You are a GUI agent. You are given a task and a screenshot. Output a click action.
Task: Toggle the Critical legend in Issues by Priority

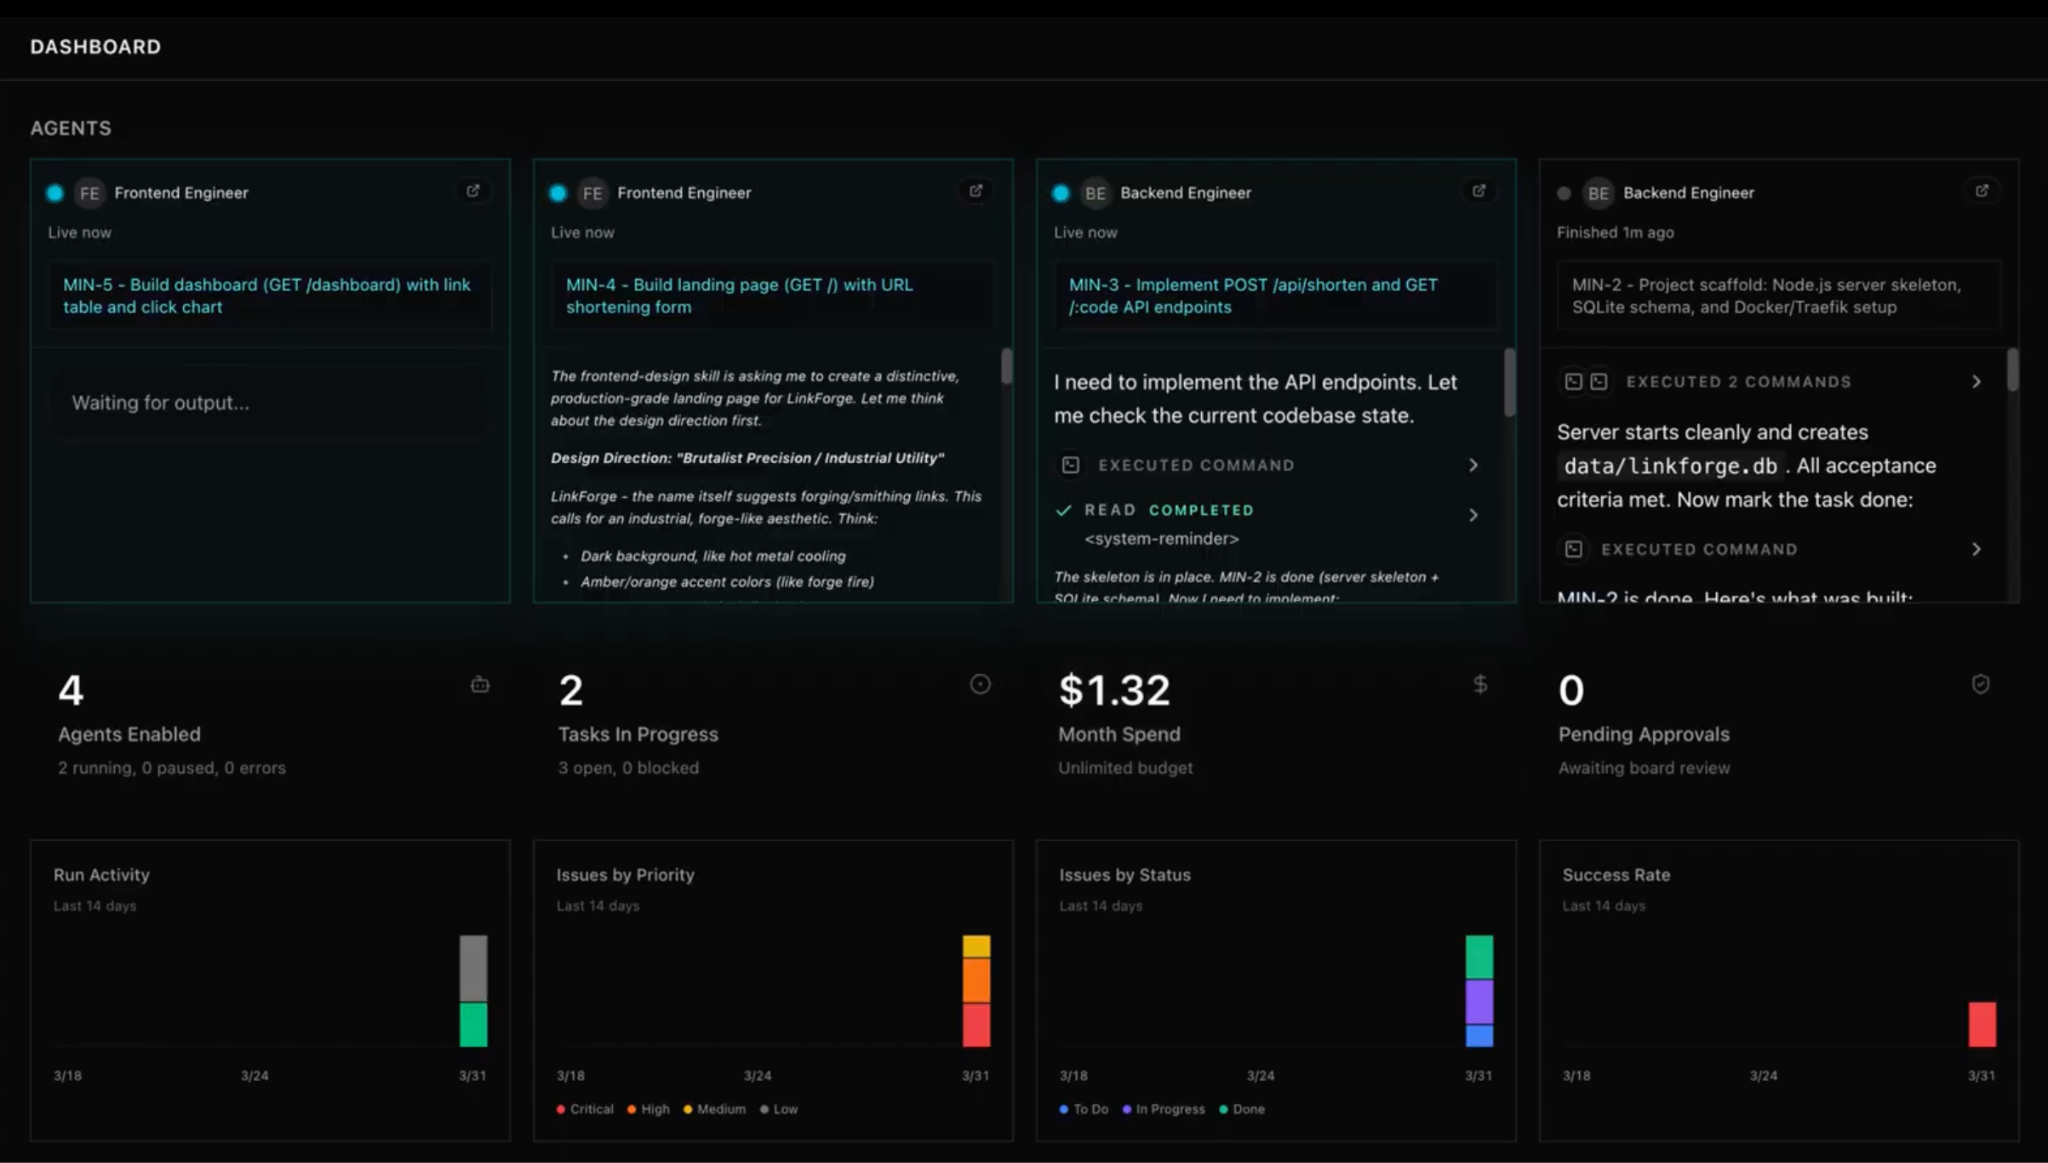[585, 1108]
